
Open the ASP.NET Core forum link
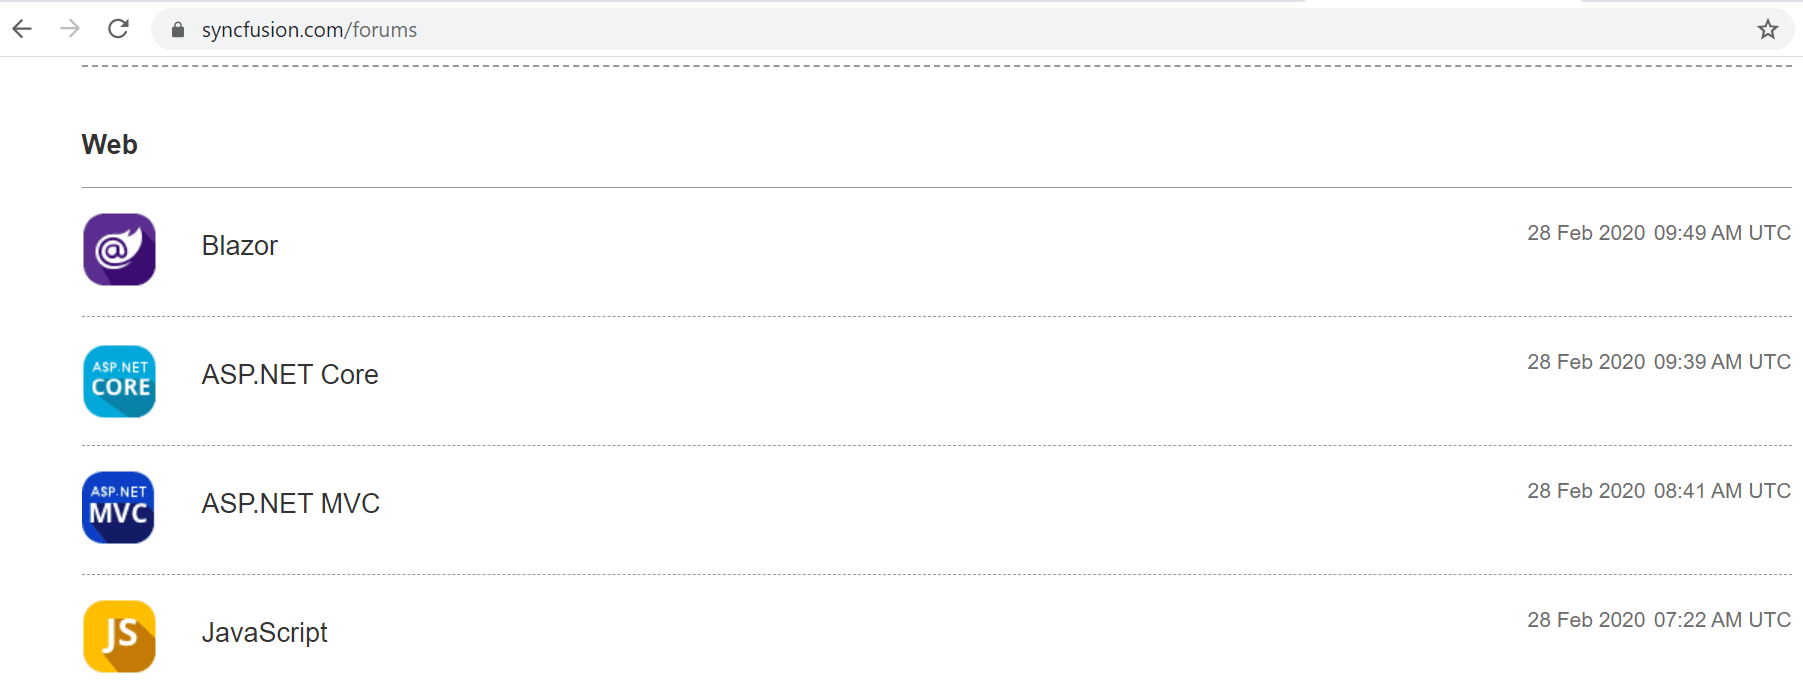(289, 375)
